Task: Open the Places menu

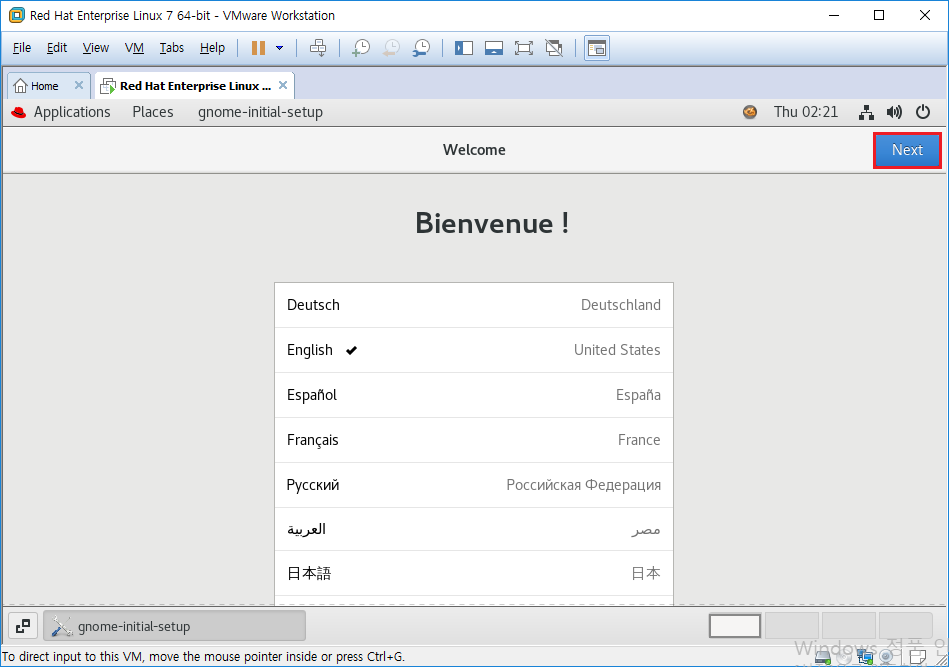Action: coord(153,112)
